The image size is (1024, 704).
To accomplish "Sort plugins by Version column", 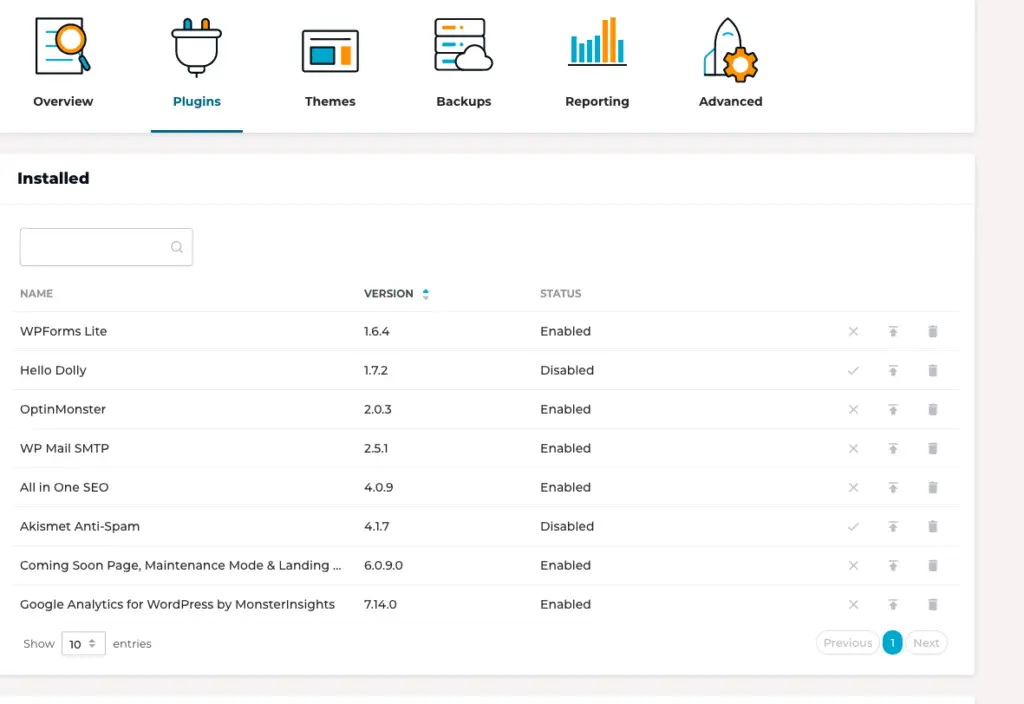I will [396, 294].
